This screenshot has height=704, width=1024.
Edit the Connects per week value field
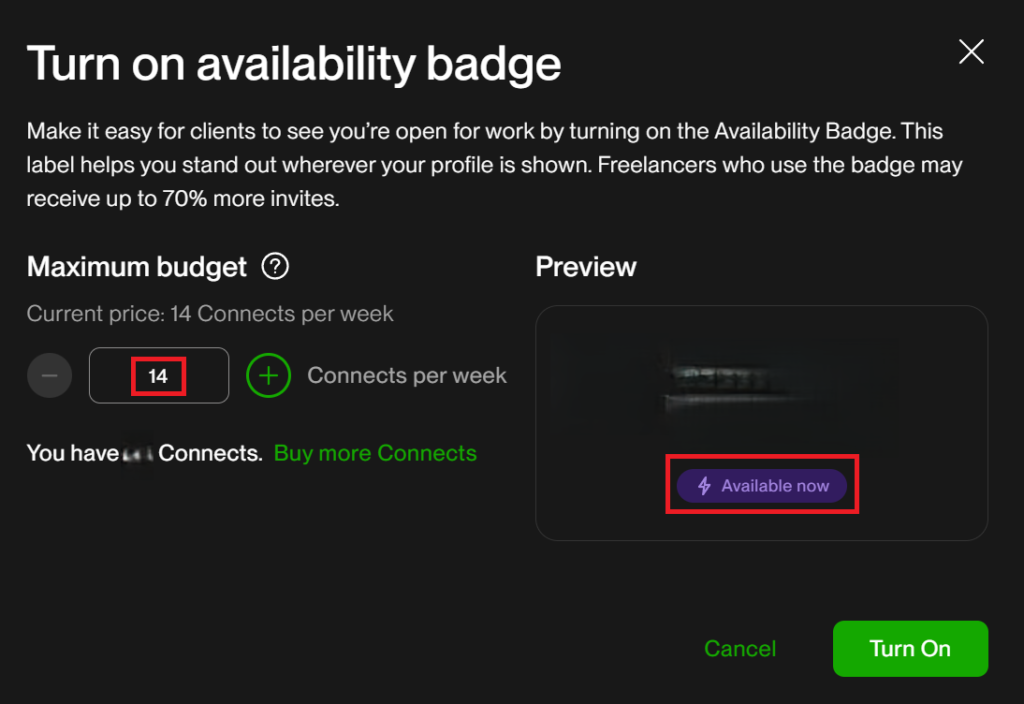point(158,375)
